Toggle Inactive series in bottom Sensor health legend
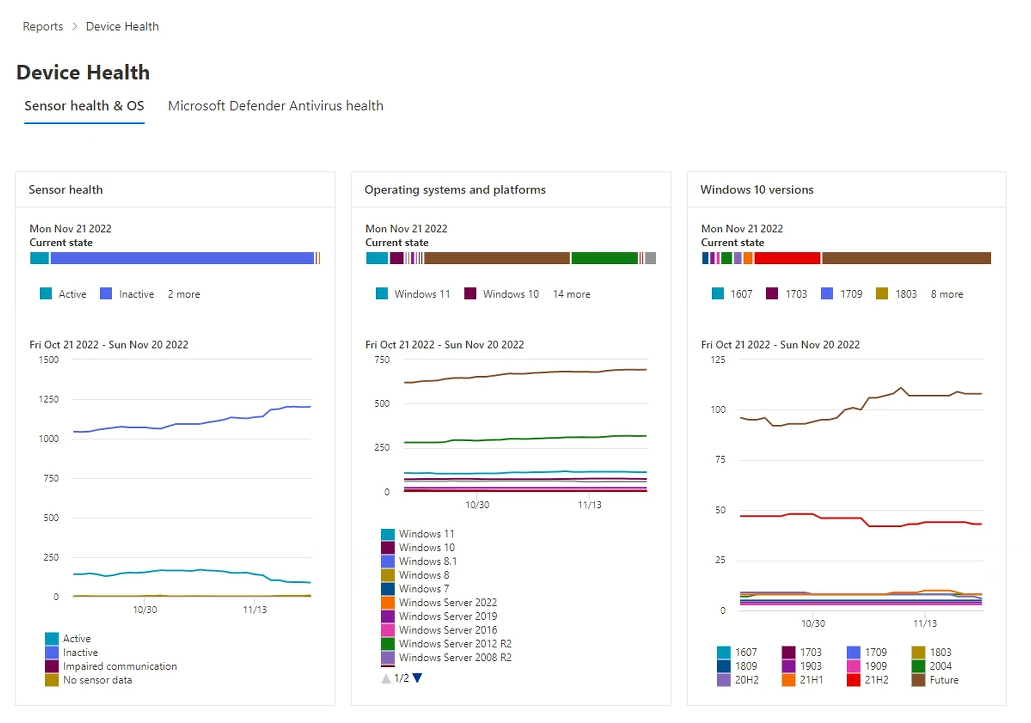Screen dimensions: 1031x723 point(52,653)
